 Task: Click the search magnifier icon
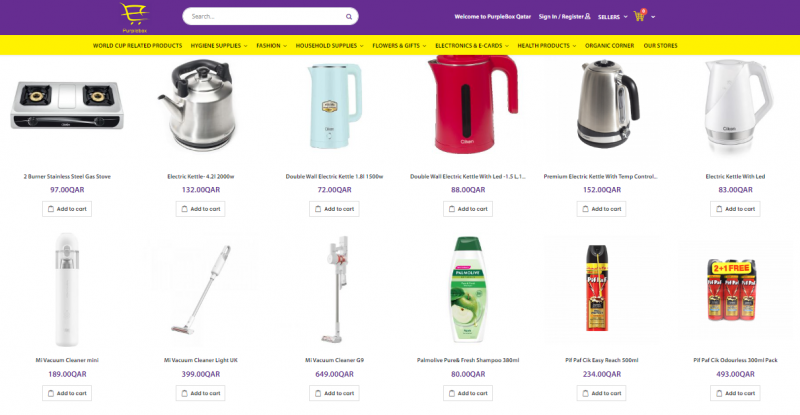[x=349, y=17]
